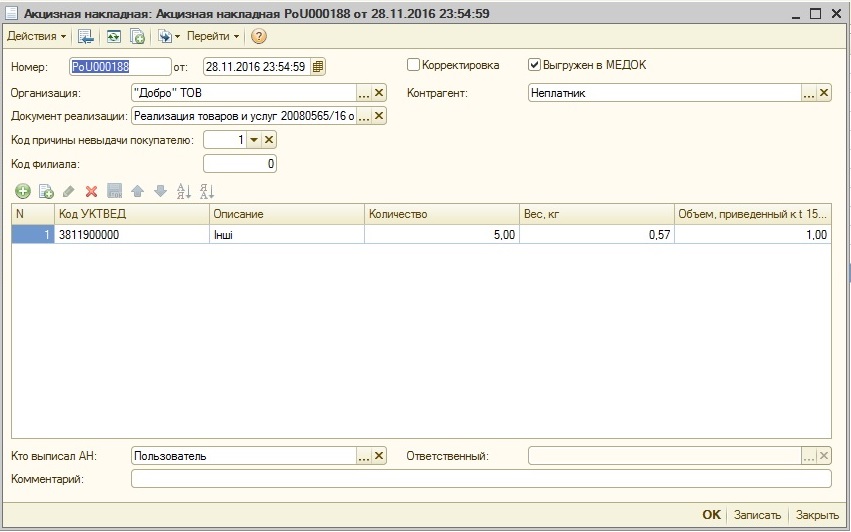Click the OK button

pyautogui.click(x=711, y=515)
